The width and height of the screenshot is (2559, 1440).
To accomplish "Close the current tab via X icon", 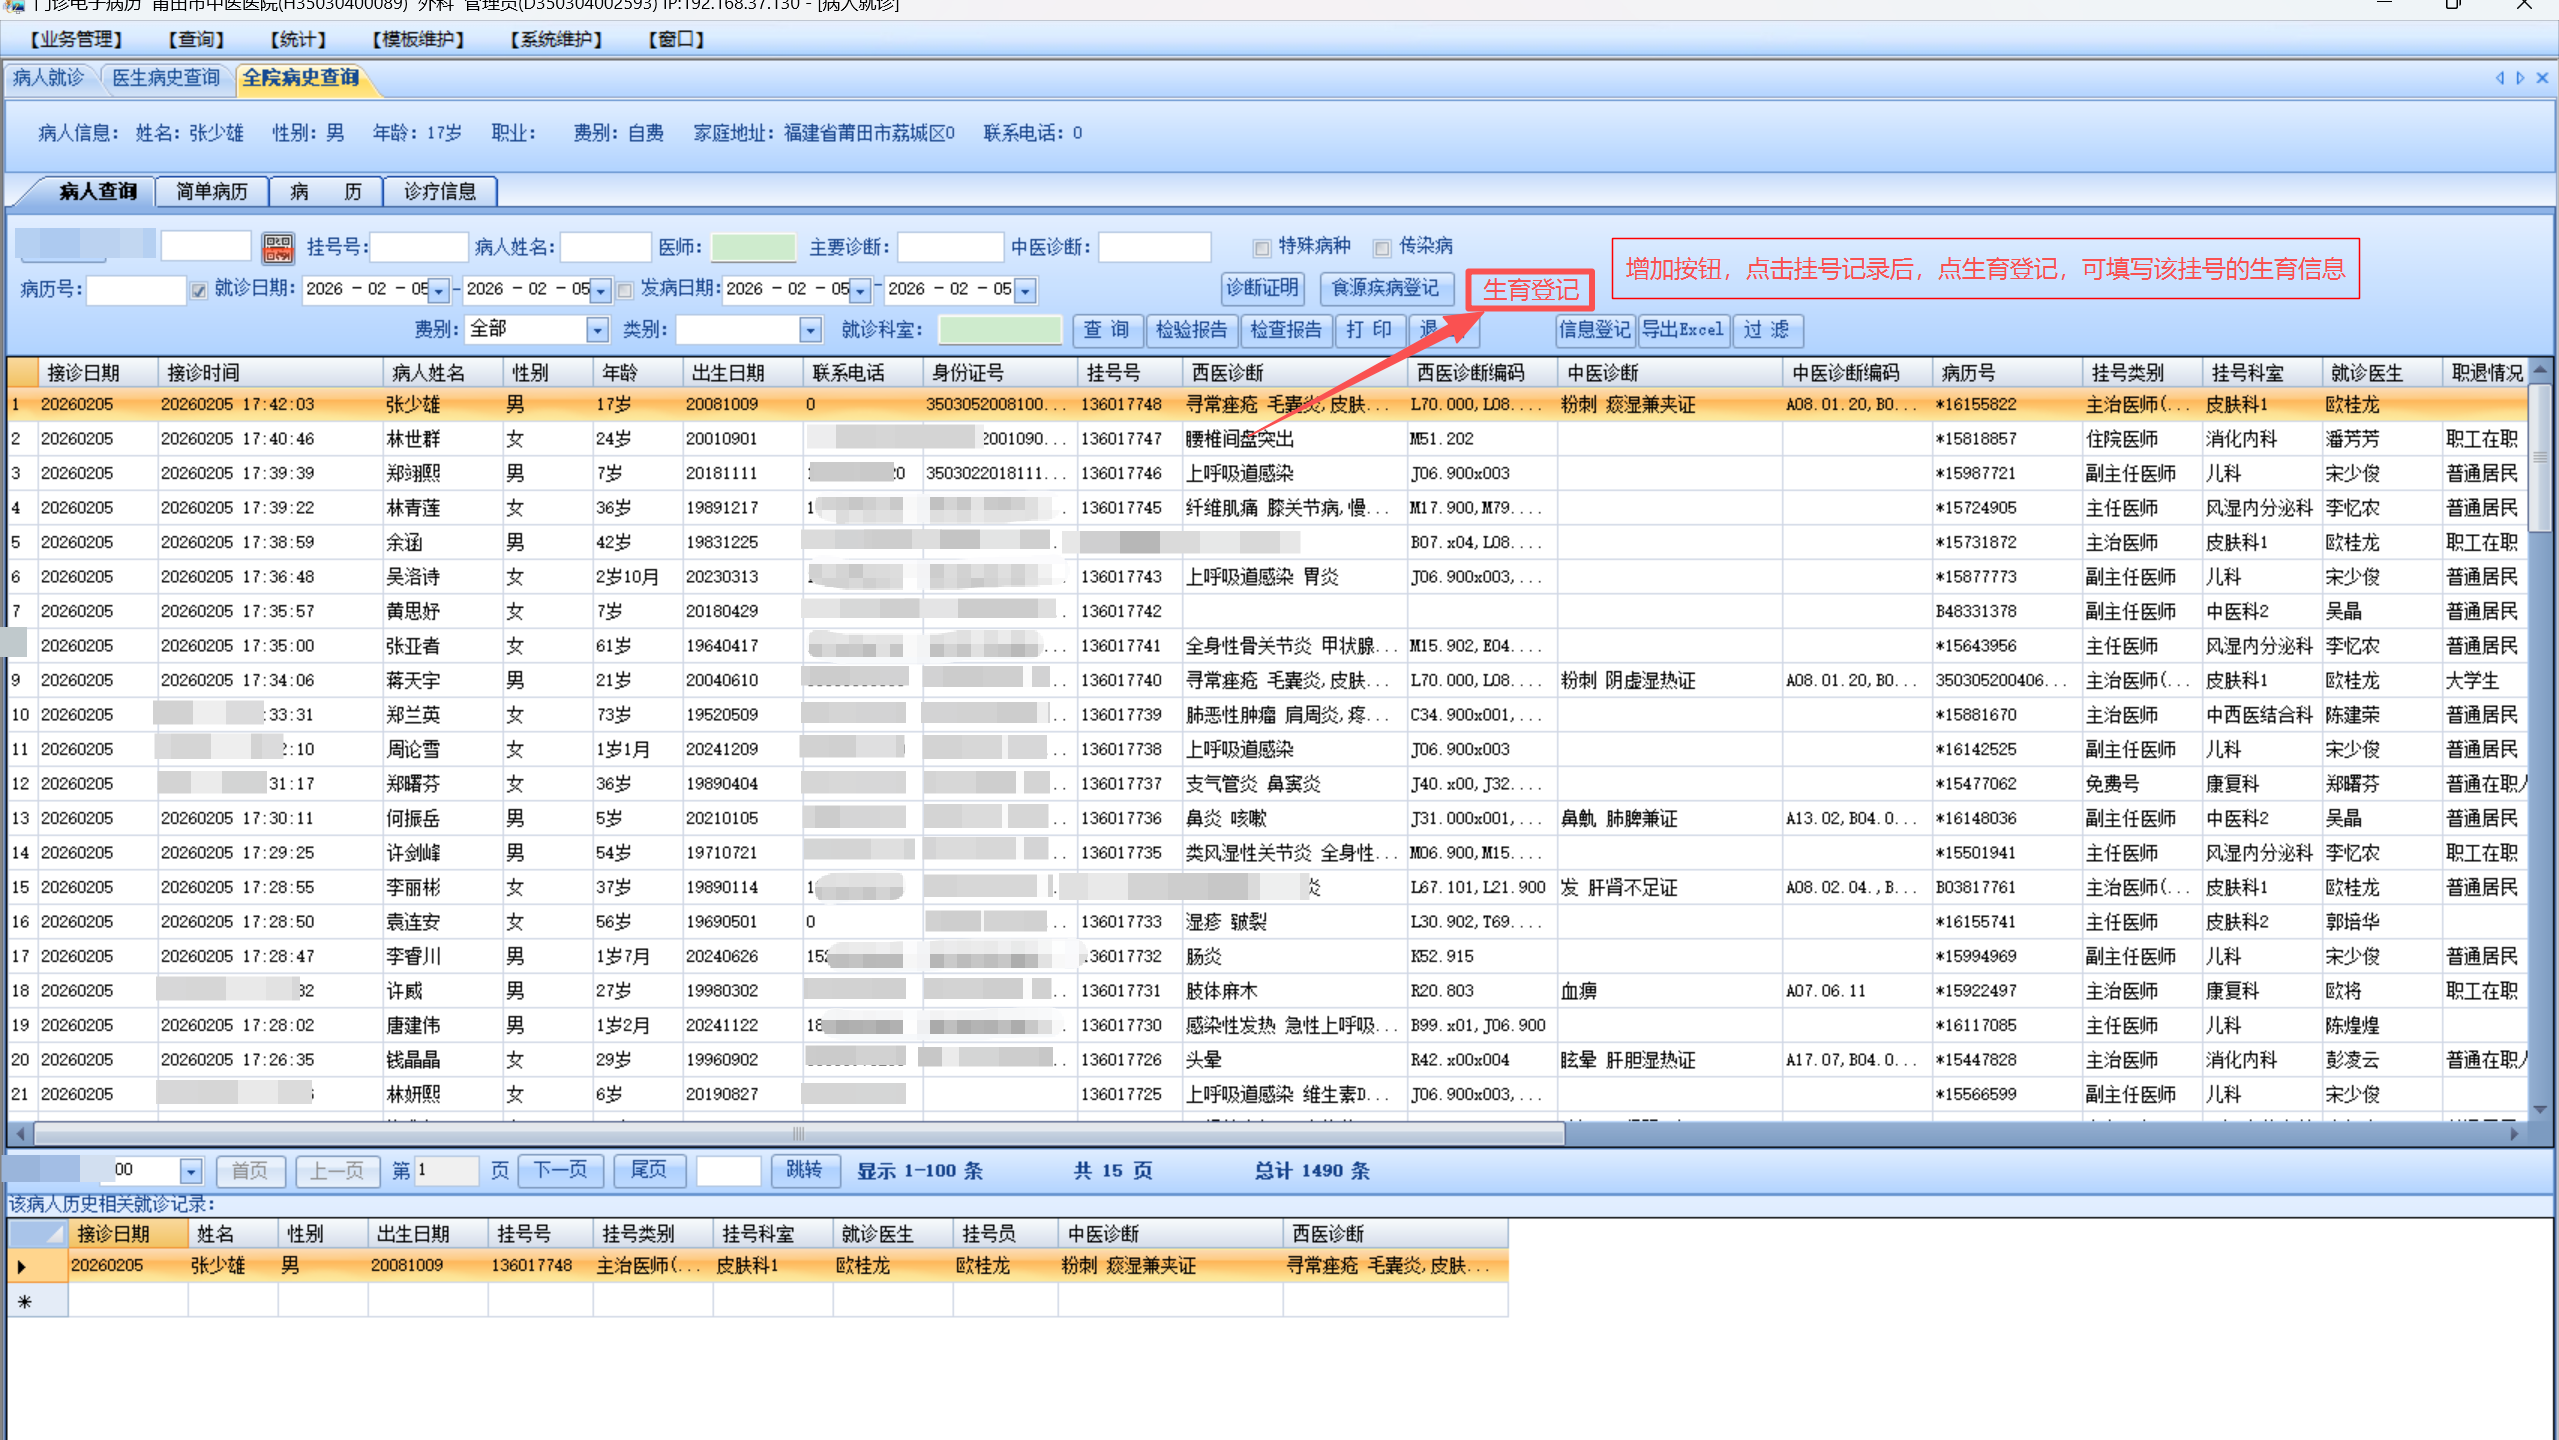I will [2541, 78].
